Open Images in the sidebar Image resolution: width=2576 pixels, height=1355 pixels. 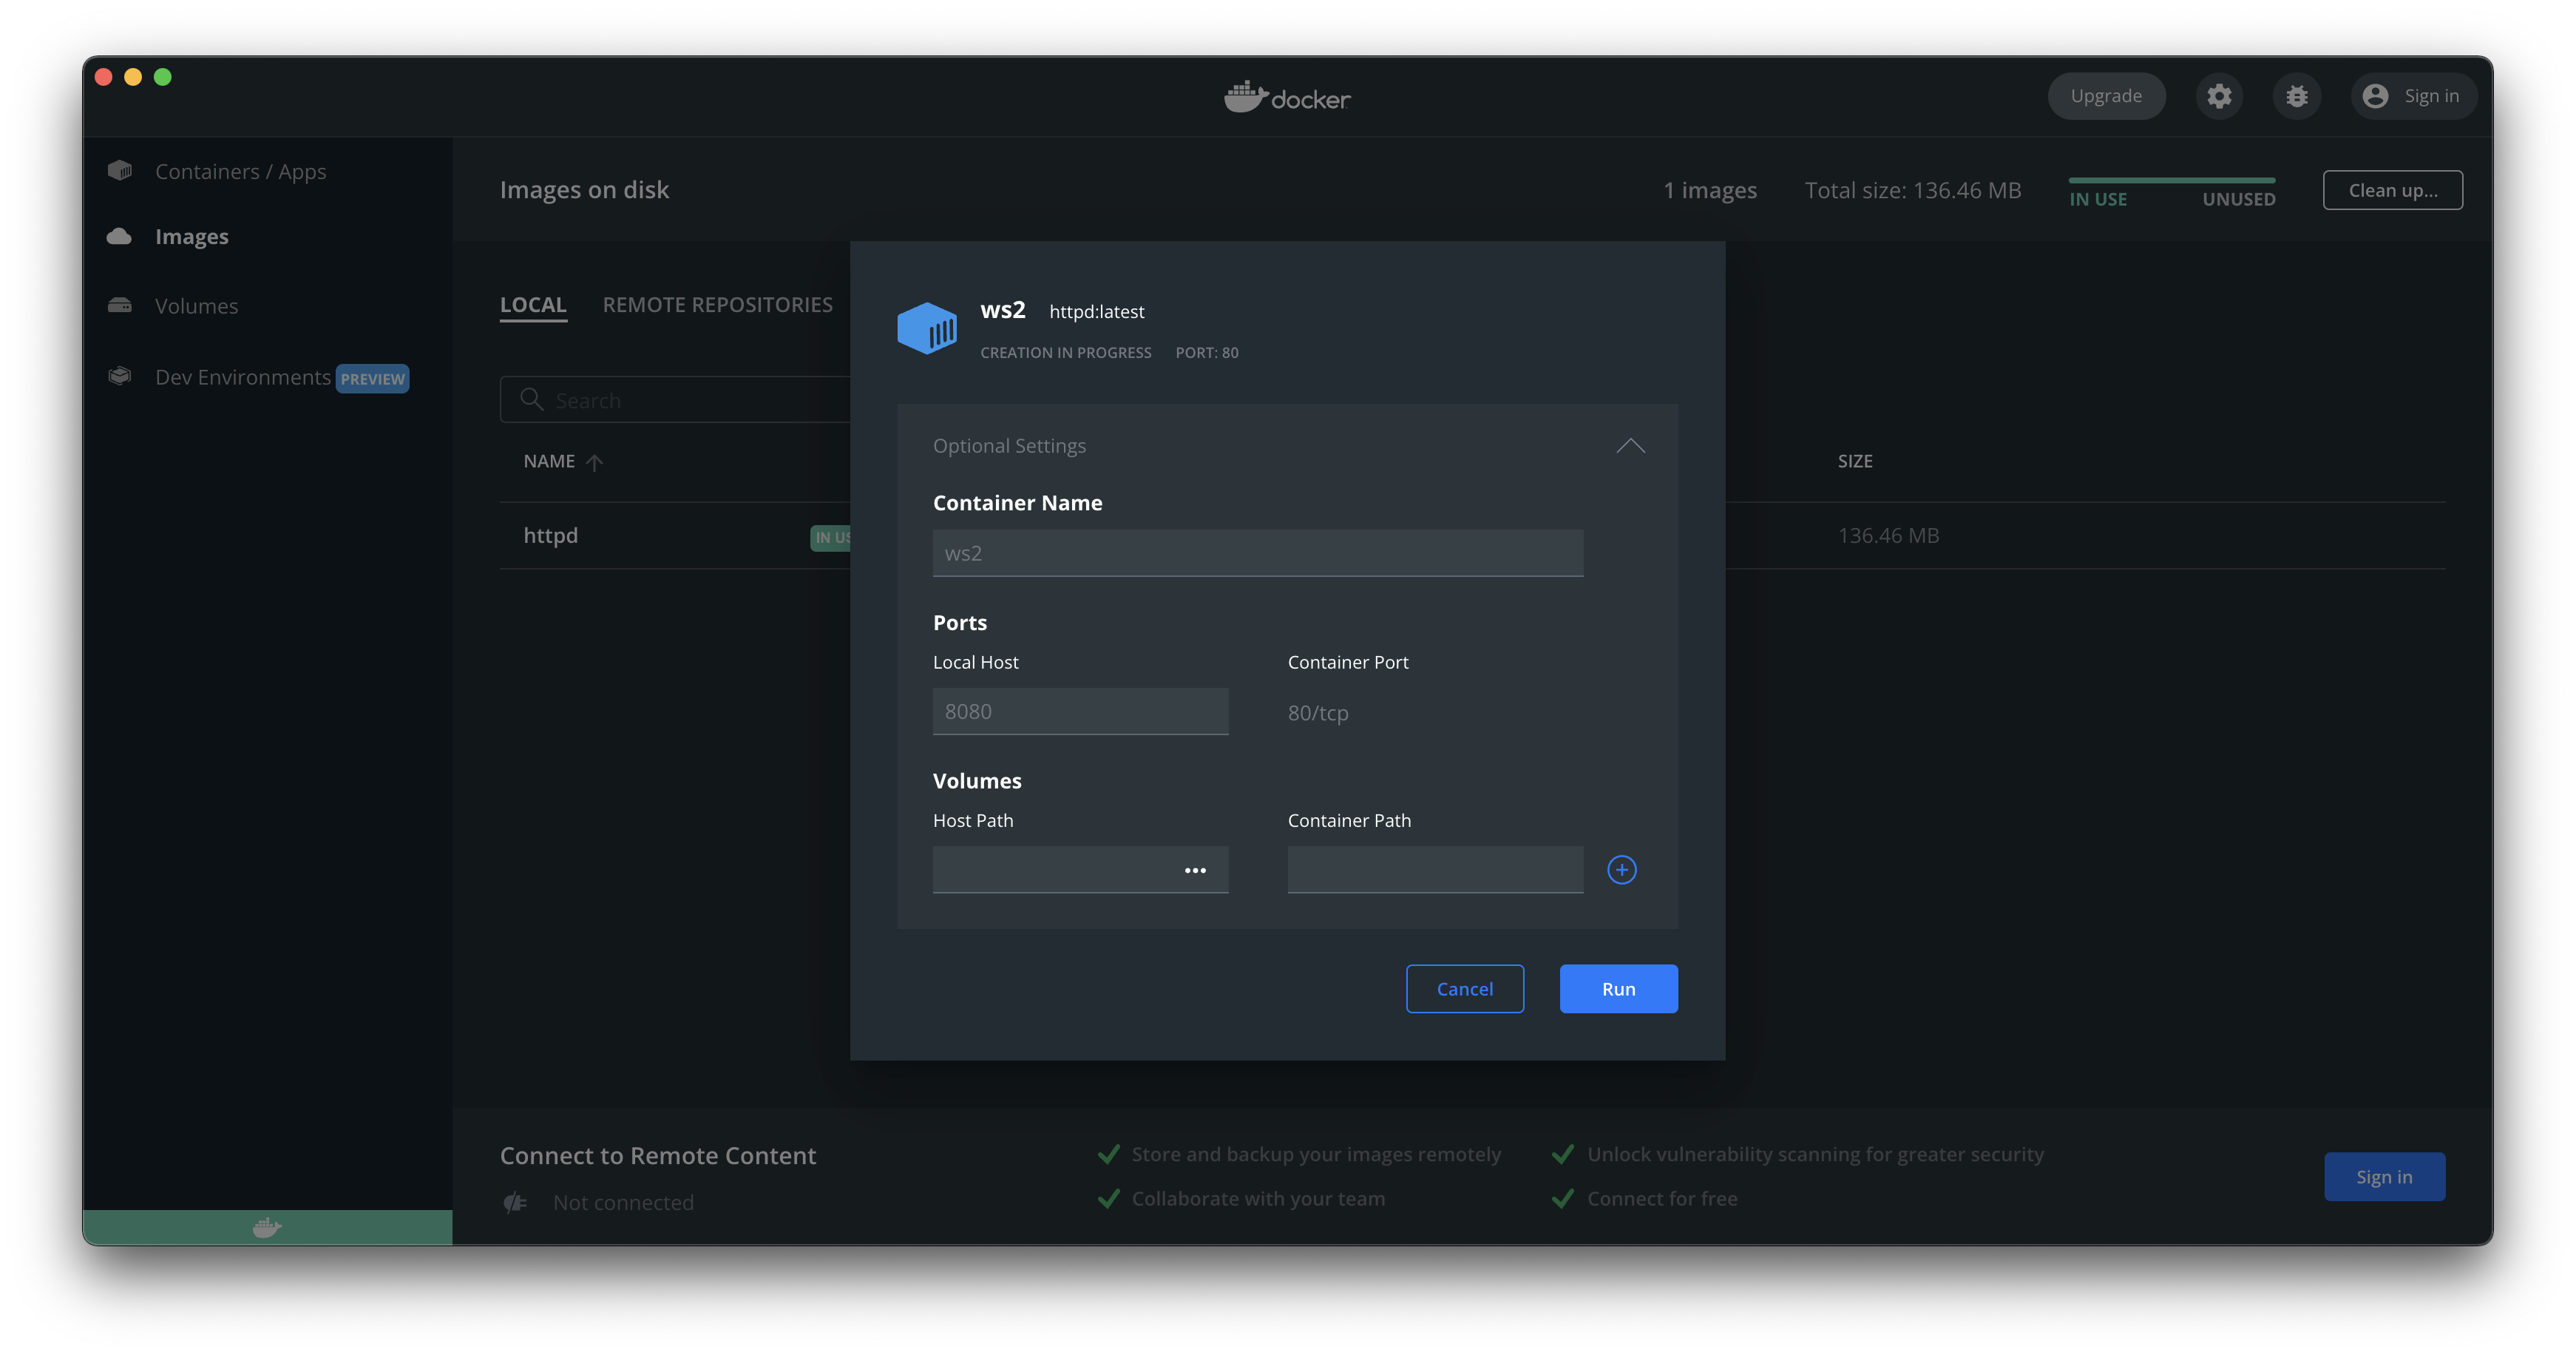pos(191,237)
